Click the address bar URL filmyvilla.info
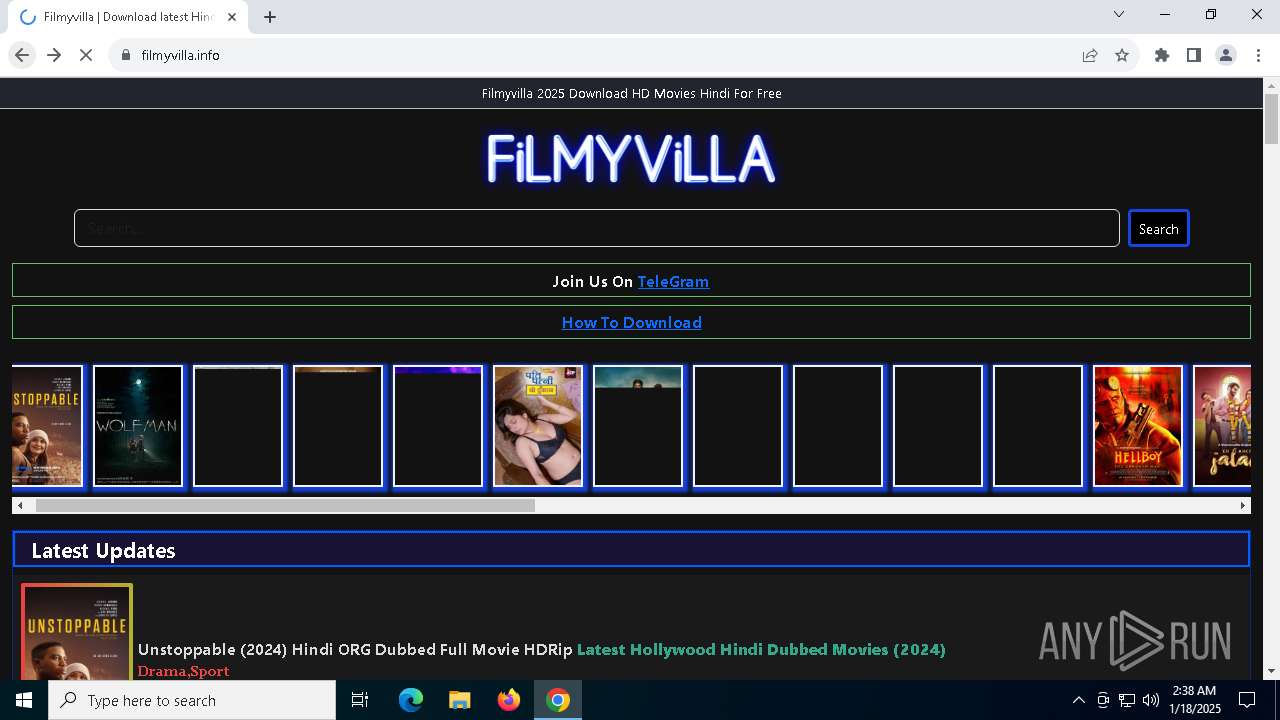 (181, 55)
